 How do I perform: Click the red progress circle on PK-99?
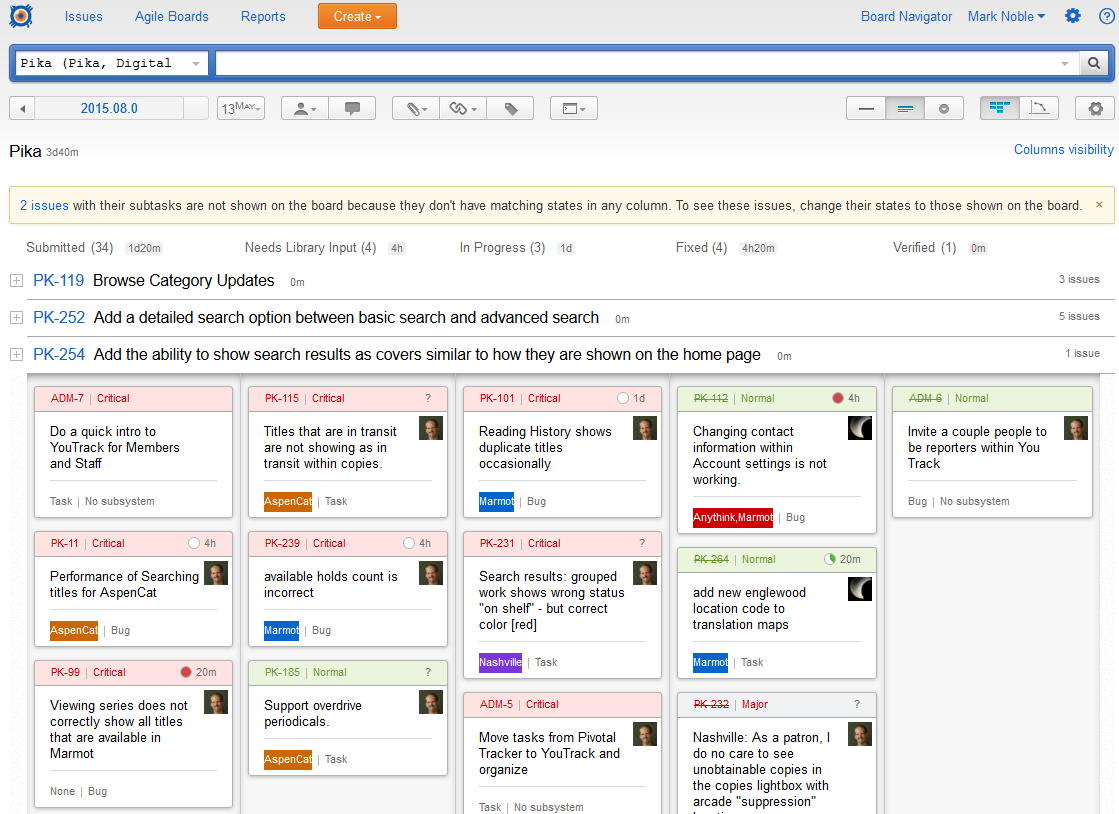coord(186,672)
